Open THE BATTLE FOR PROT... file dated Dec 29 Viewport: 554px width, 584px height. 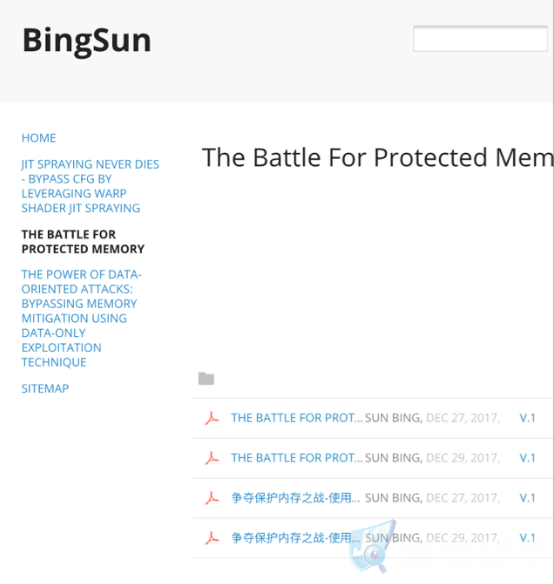[x=297, y=458]
